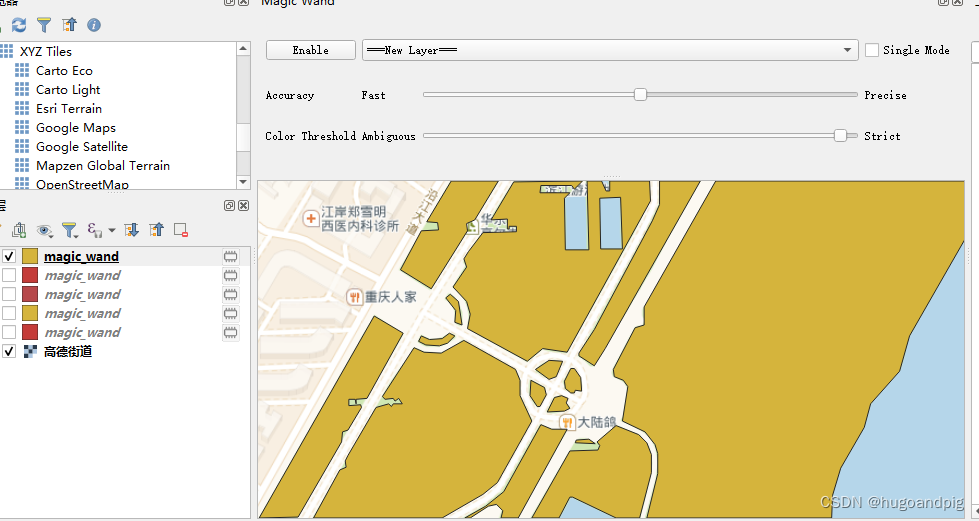Open Manage Map Themes eye icon
Image resolution: width=979 pixels, height=521 pixels.
44,230
